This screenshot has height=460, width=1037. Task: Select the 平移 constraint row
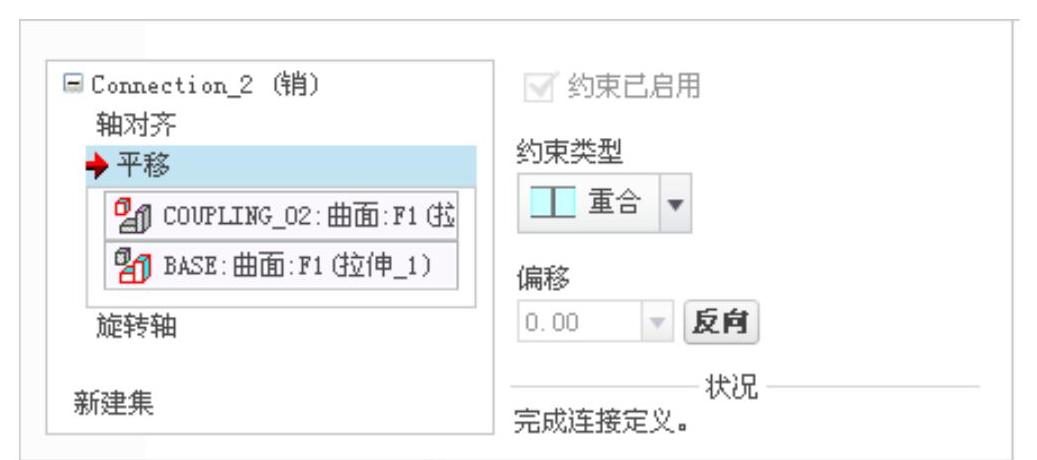tap(281, 167)
